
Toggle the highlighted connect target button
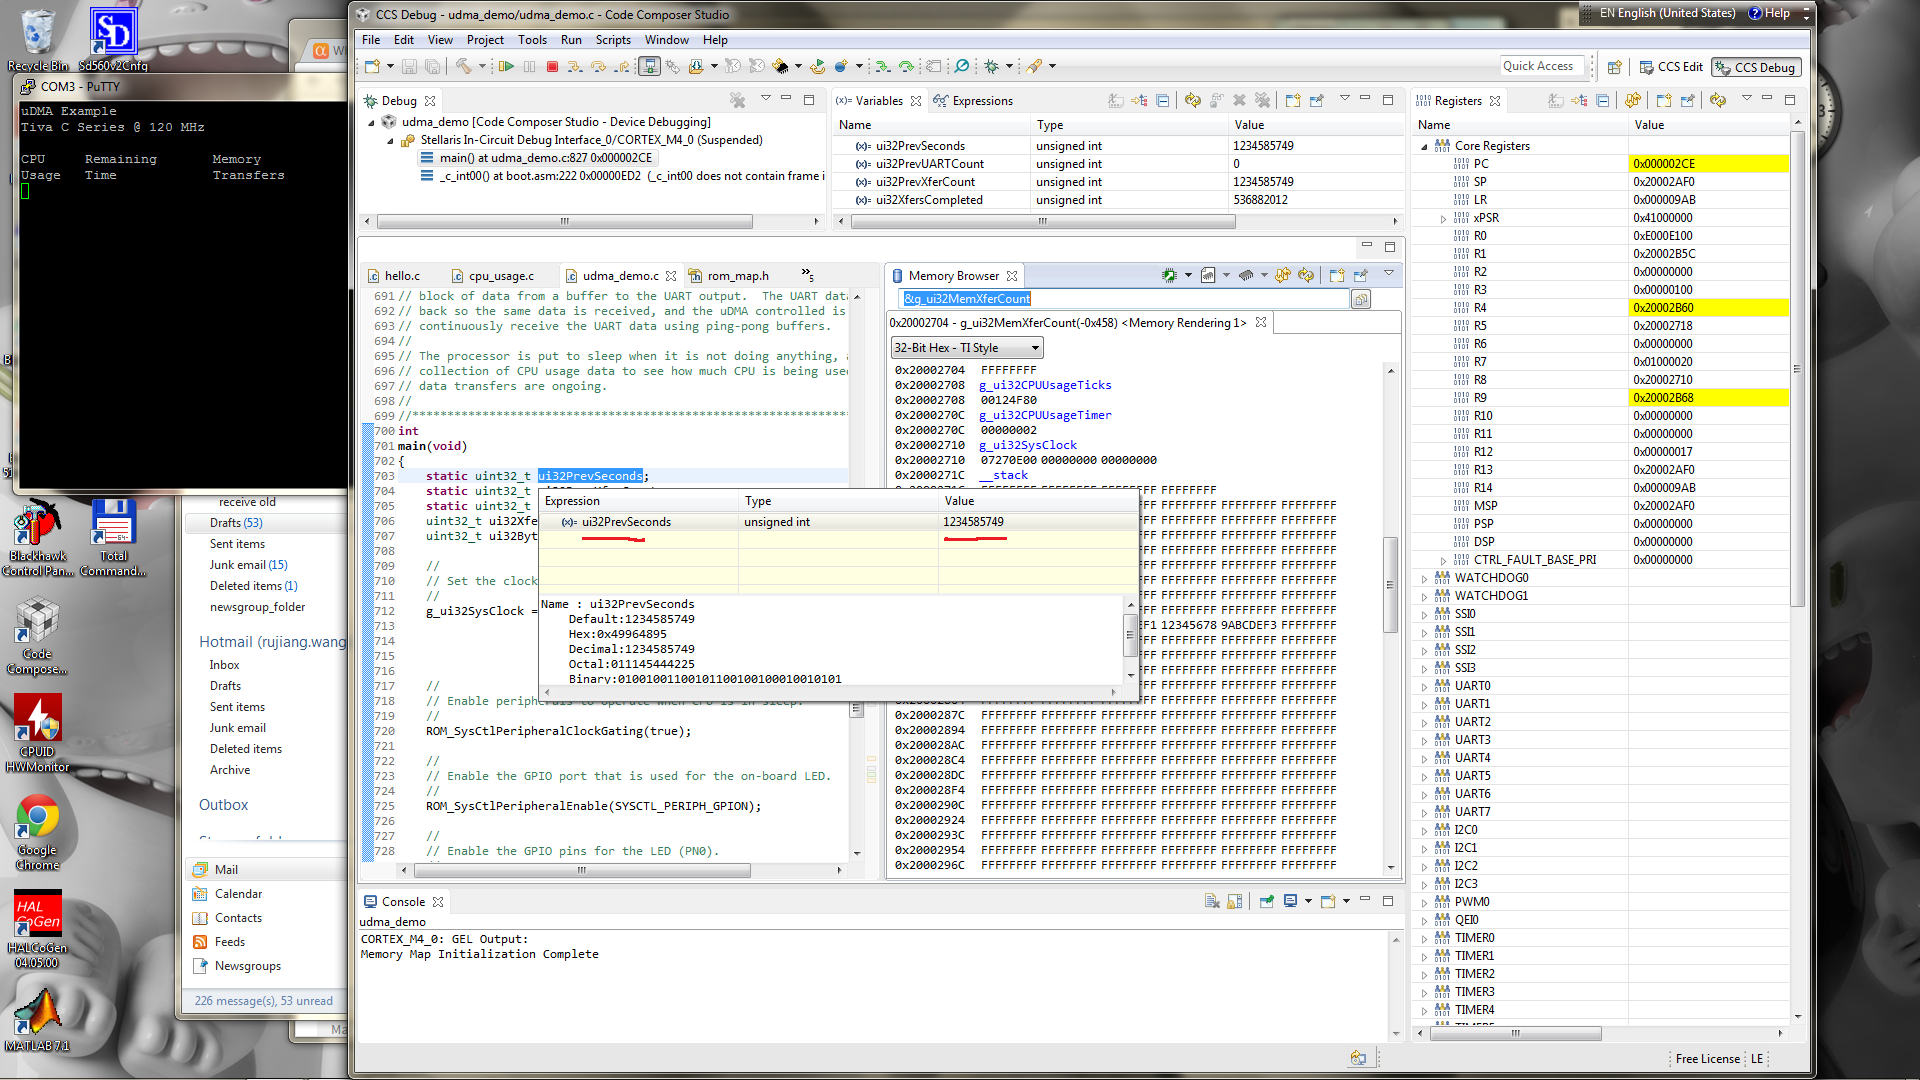(x=649, y=67)
